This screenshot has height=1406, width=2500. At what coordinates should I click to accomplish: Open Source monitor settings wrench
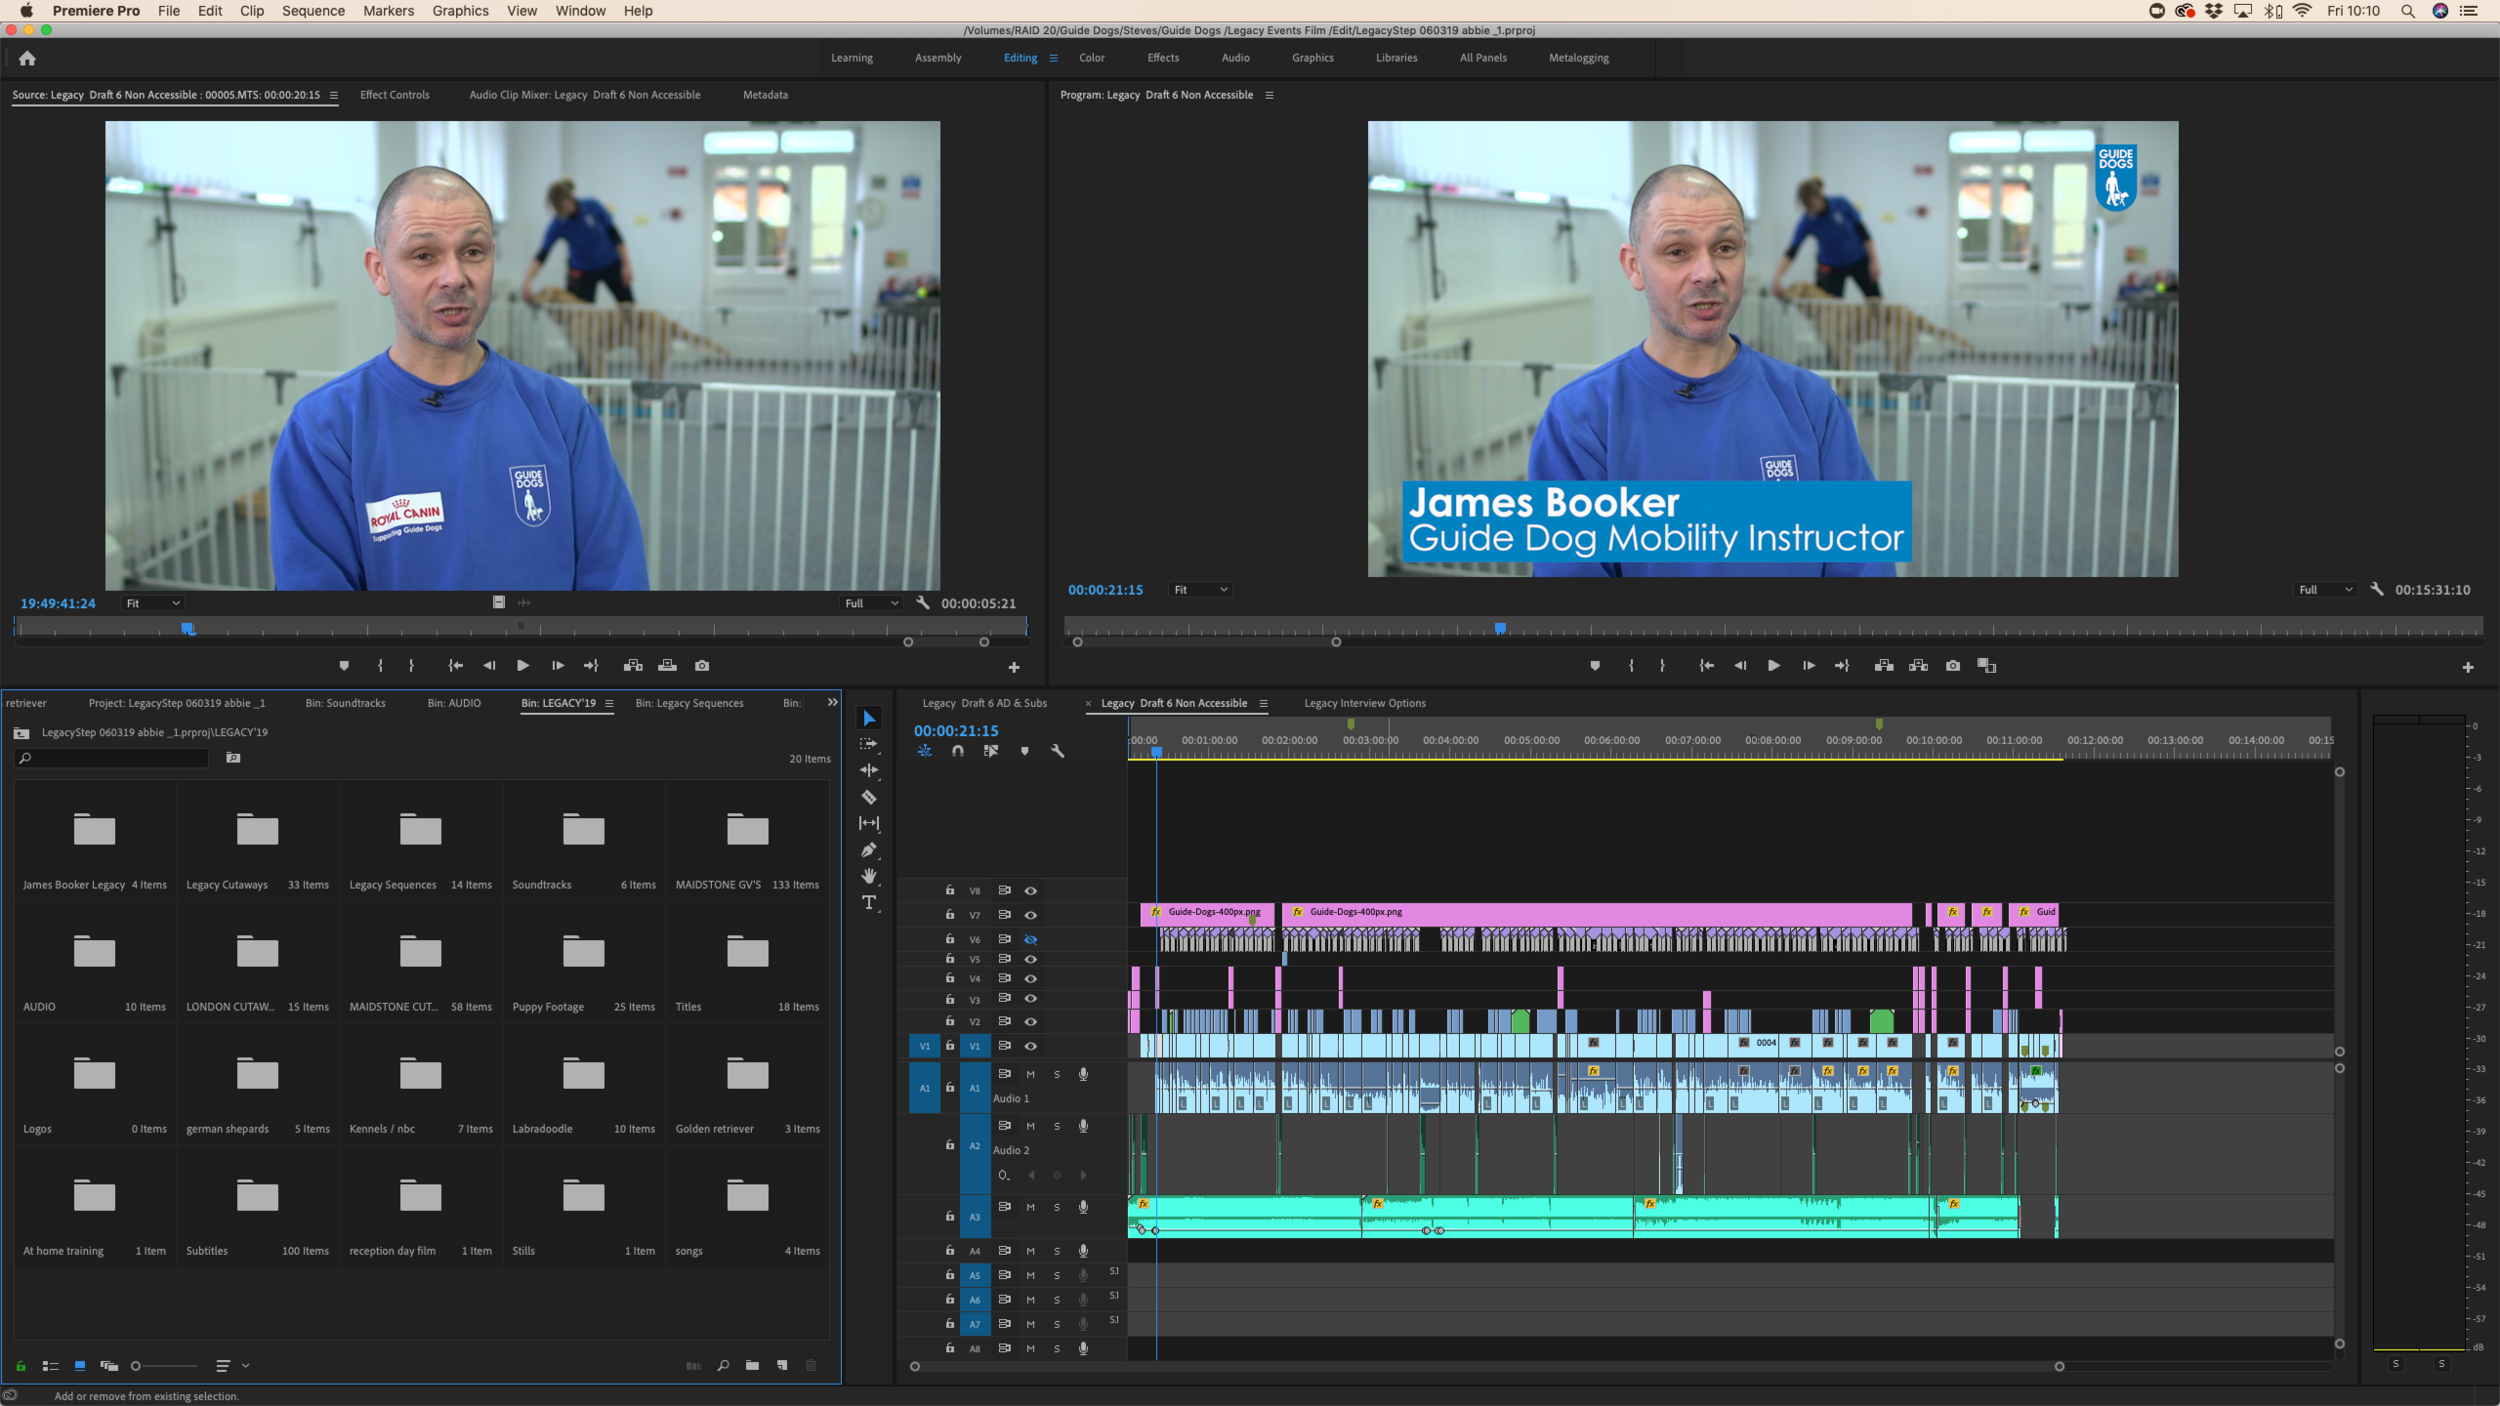pos(923,603)
